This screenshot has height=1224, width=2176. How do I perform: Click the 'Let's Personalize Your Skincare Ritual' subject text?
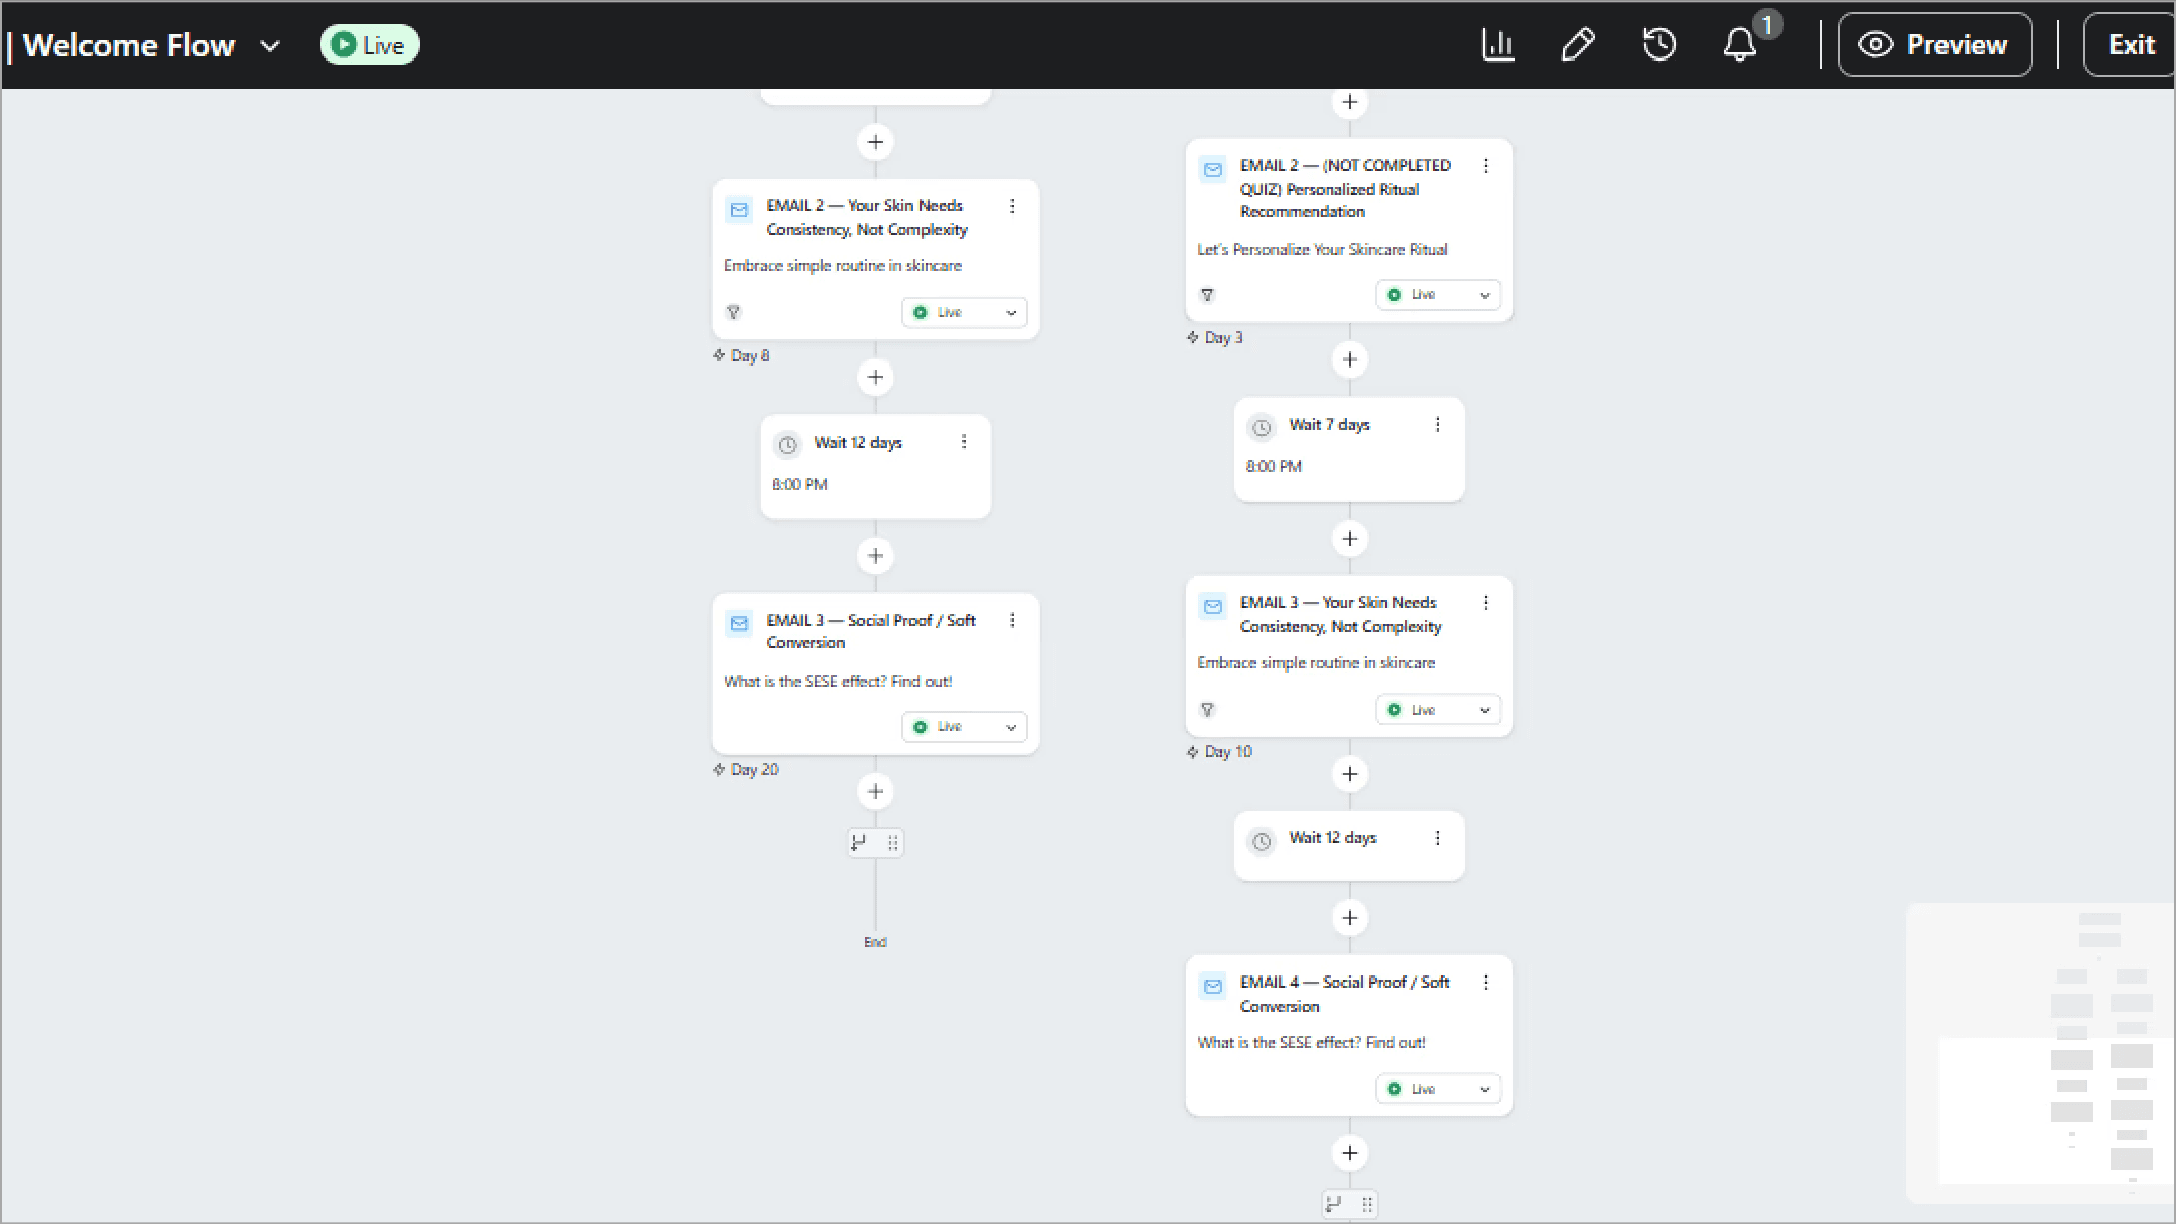[x=1322, y=250]
